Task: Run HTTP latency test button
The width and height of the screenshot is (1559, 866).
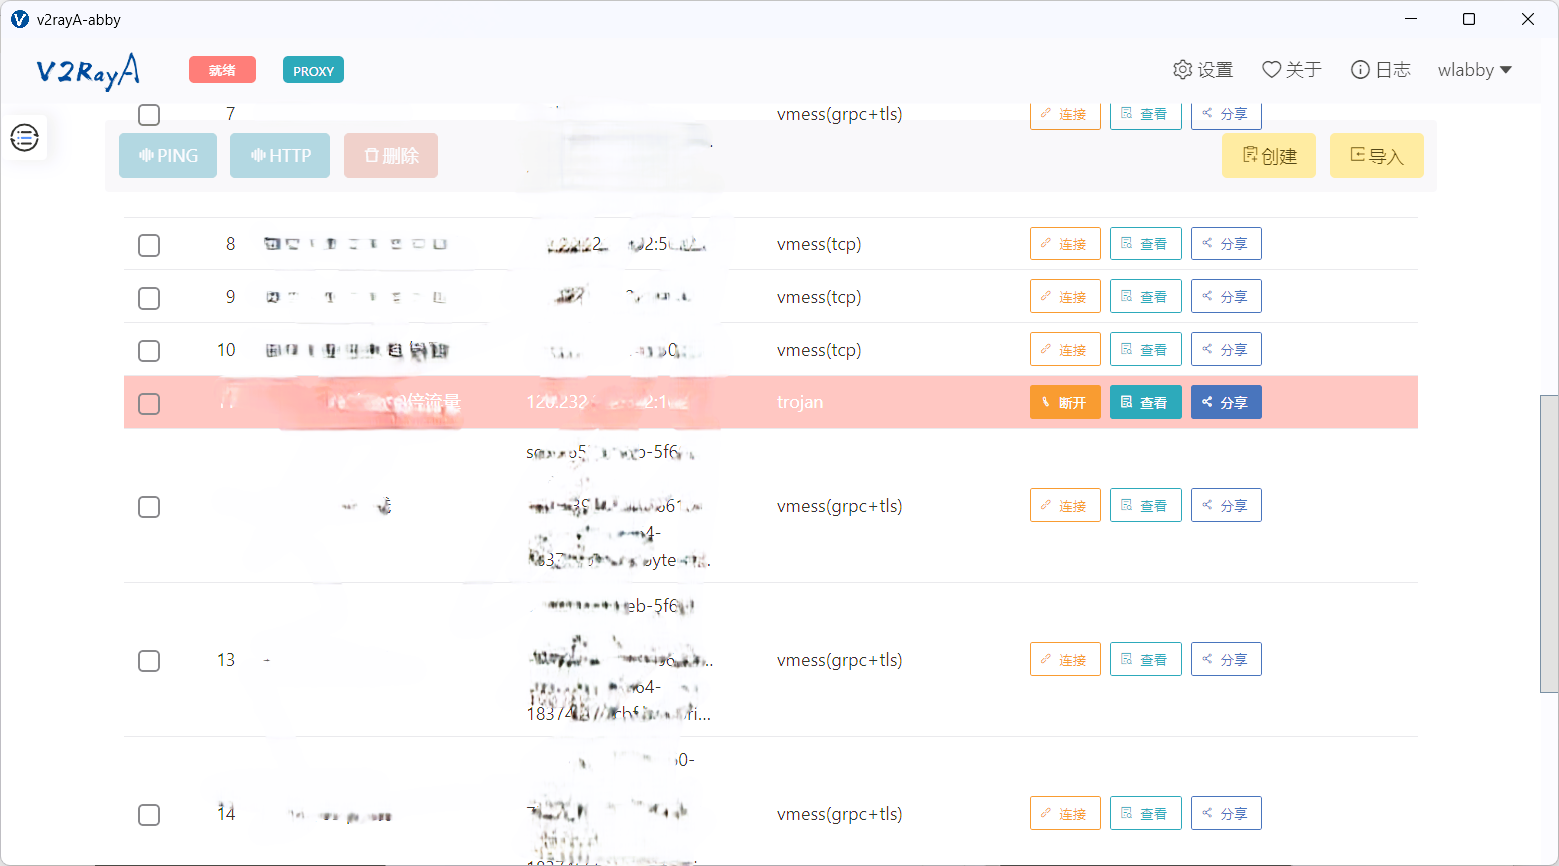Action: tap(280, 156)
